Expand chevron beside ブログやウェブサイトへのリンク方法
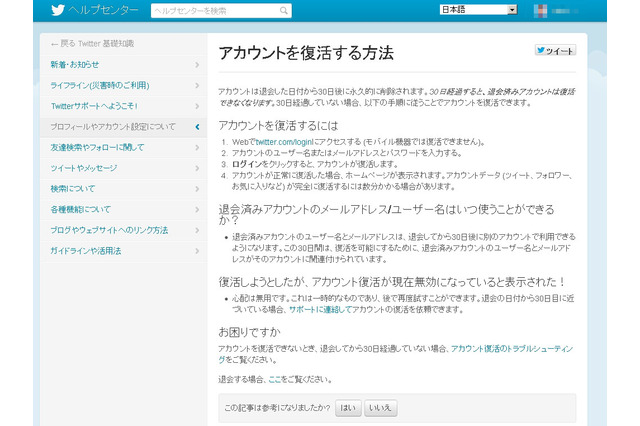Screen dimensions: 640x426 click(x=197, y=230)
